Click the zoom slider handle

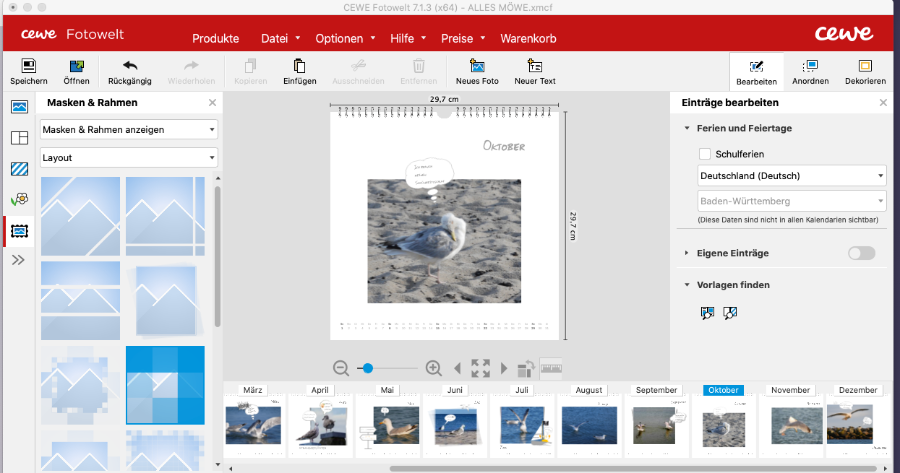[x=368, y=368]
